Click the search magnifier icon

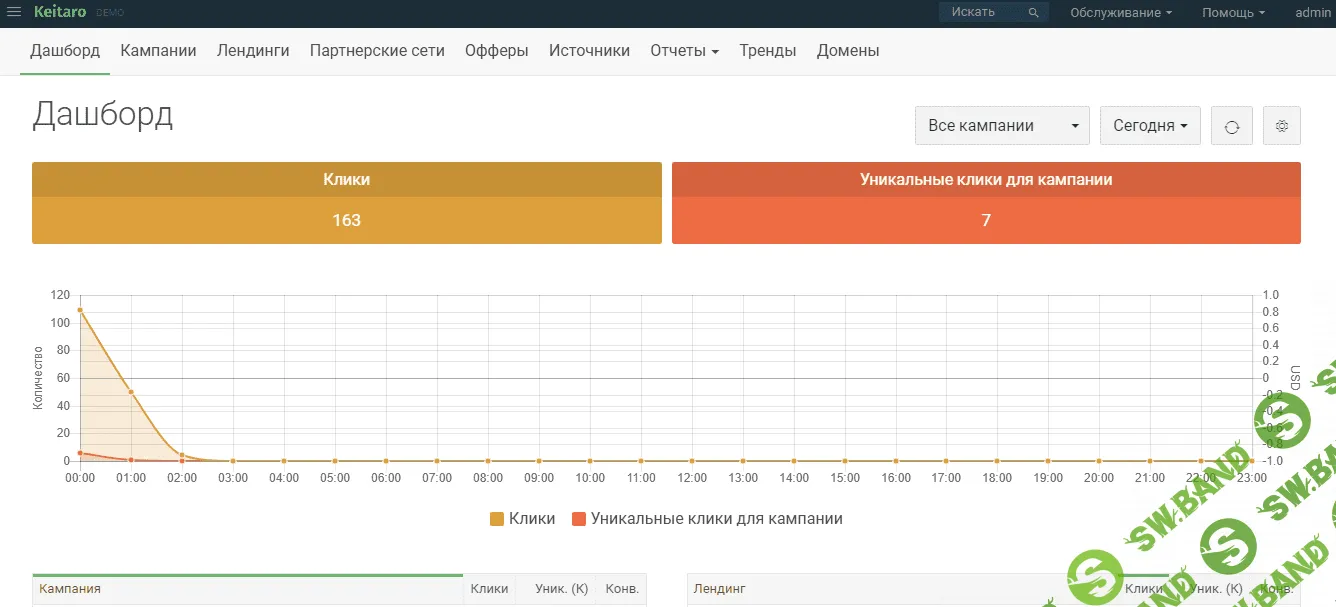(1034, 13)
